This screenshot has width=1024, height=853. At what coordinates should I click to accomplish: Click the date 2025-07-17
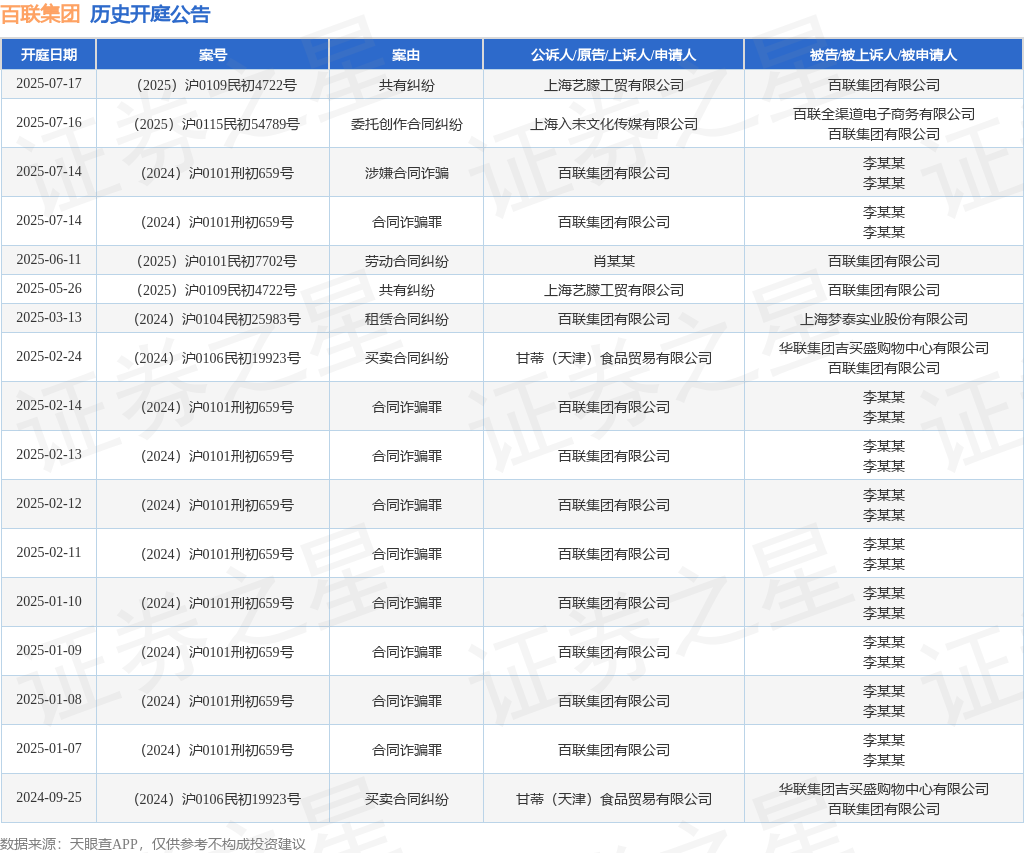49,84
